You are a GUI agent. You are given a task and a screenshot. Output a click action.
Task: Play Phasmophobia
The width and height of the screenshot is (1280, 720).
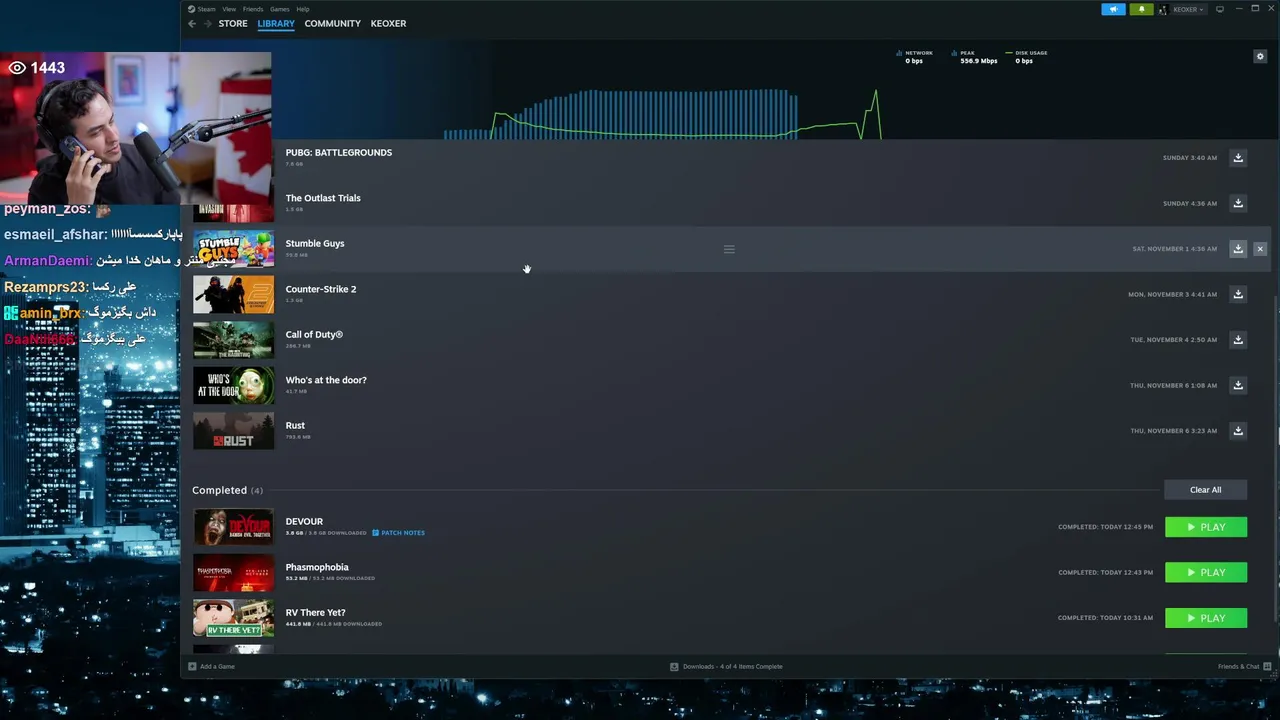(1206, 572)
